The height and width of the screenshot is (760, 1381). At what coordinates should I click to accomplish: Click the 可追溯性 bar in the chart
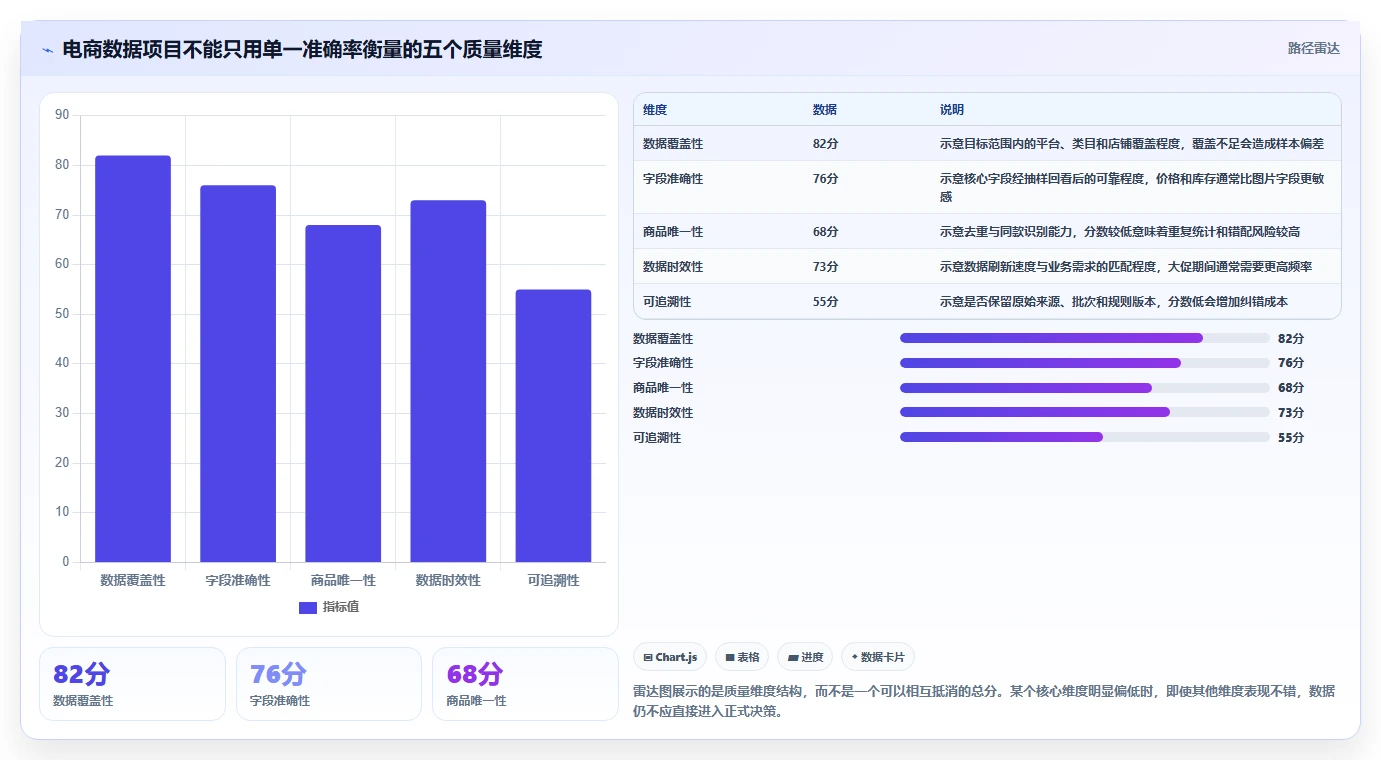(x=553, y=426)
